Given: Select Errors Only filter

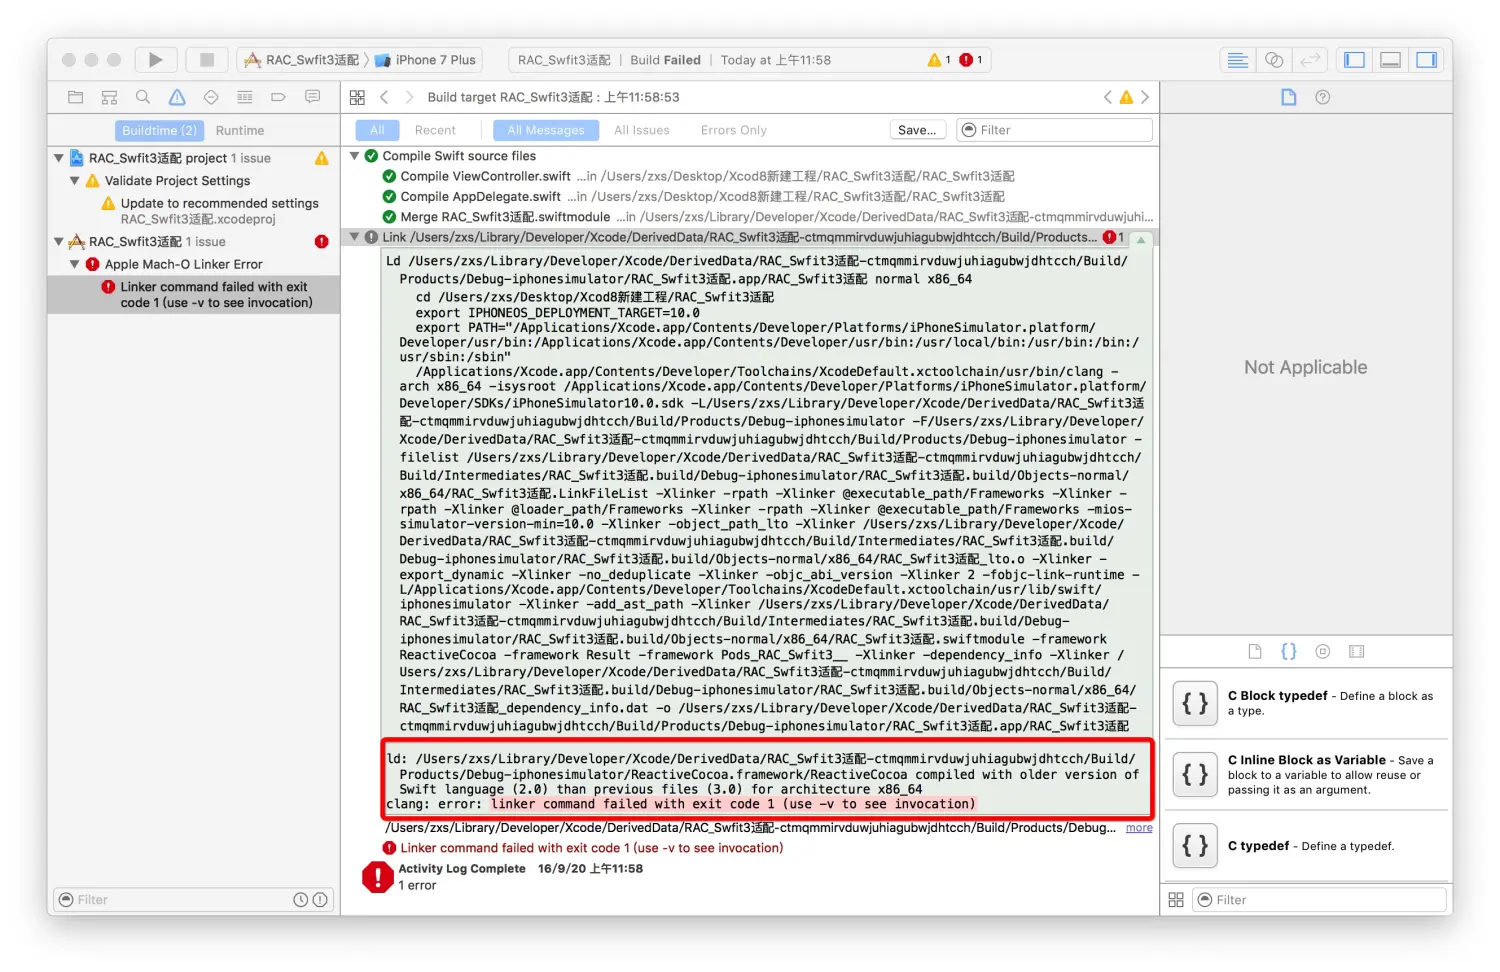Looking at the screenshot, I should click(734, 130).
